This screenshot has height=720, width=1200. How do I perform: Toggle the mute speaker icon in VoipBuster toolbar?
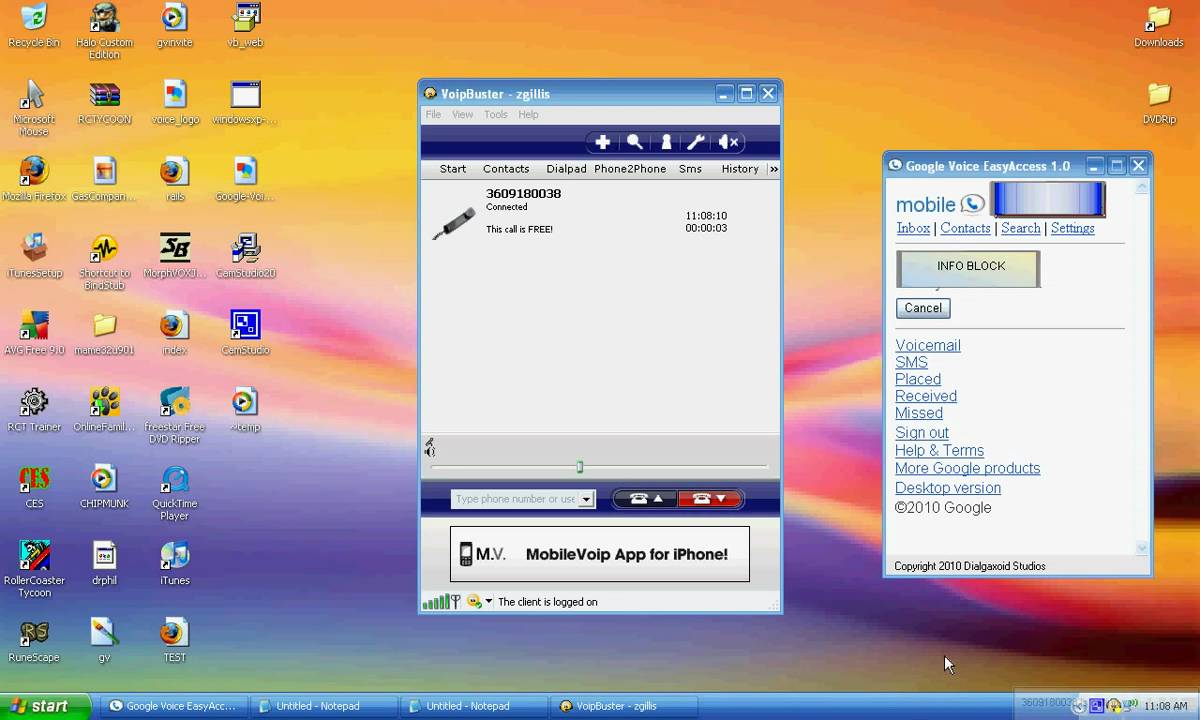point(729,143)
